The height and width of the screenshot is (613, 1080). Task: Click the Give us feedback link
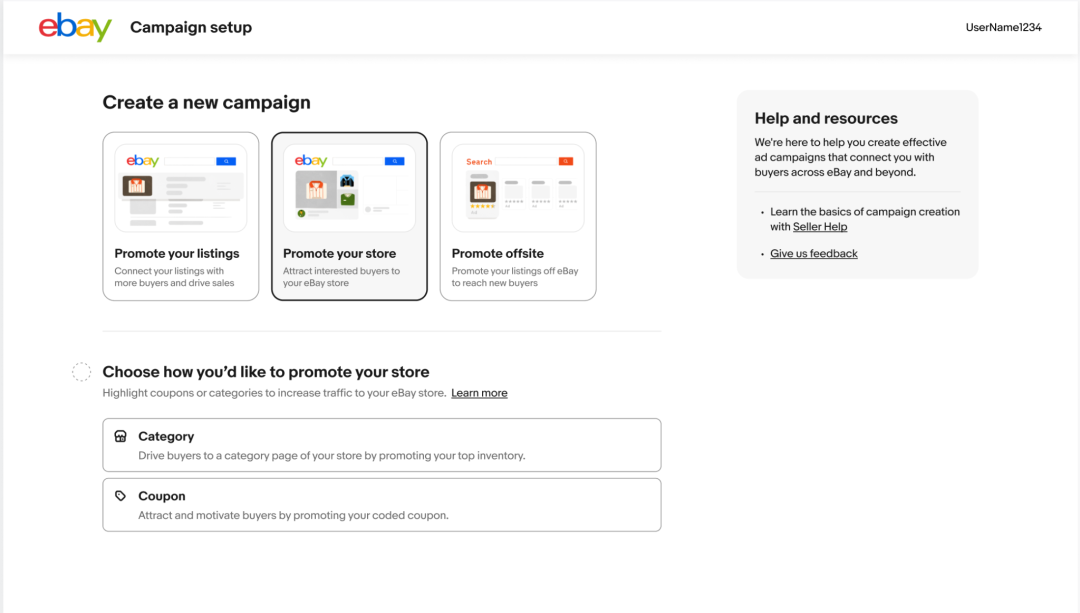(814, 254)
